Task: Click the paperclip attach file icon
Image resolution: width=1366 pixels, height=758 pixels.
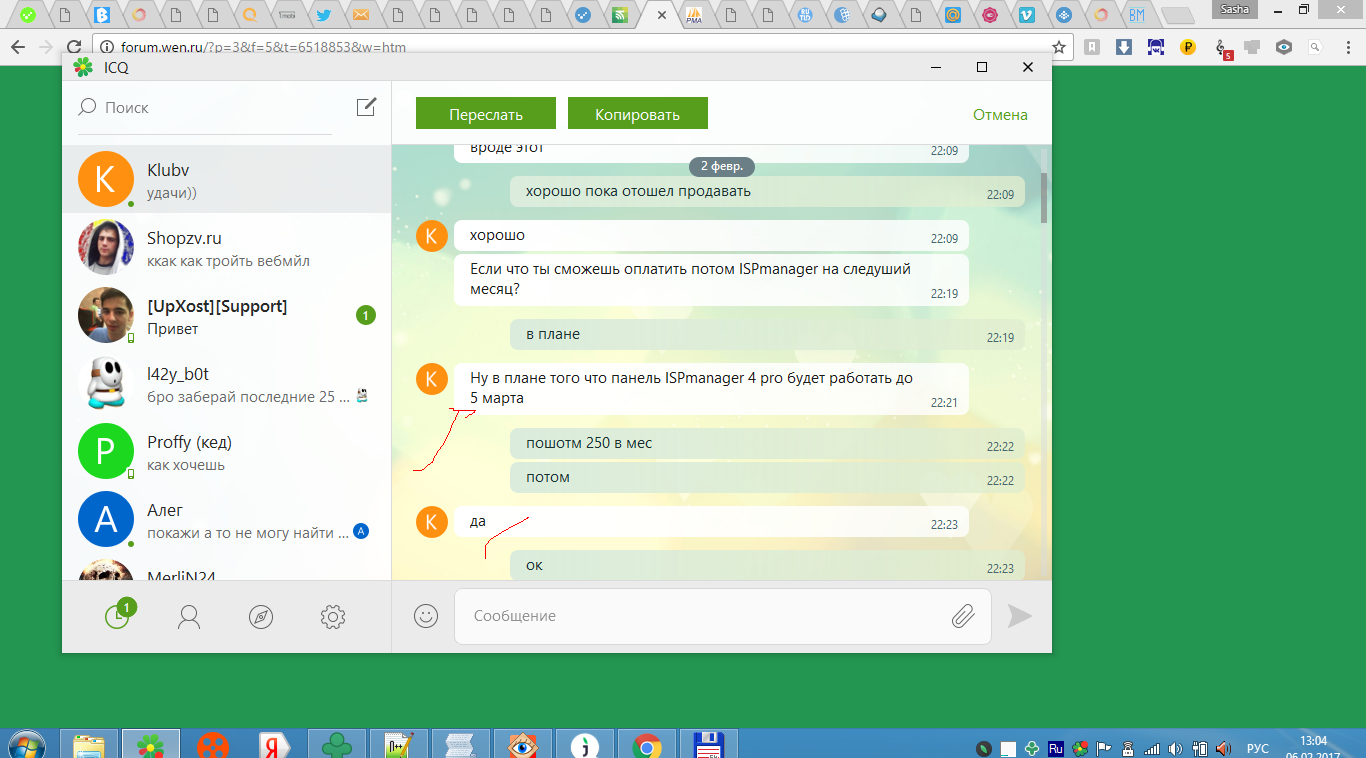Action: click(x=962, y=616)
